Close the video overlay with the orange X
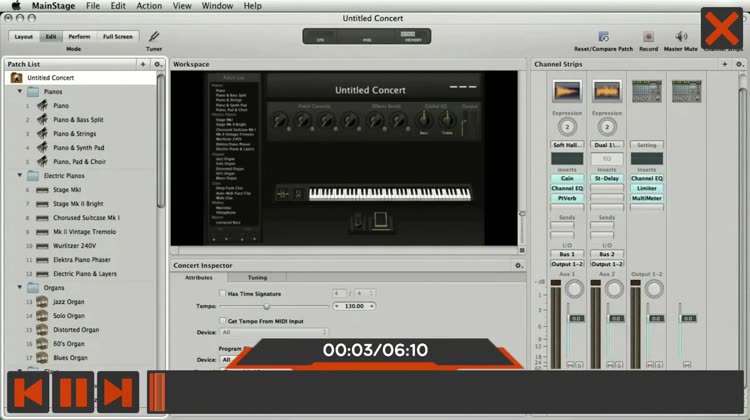 click(x=722, y=29)
